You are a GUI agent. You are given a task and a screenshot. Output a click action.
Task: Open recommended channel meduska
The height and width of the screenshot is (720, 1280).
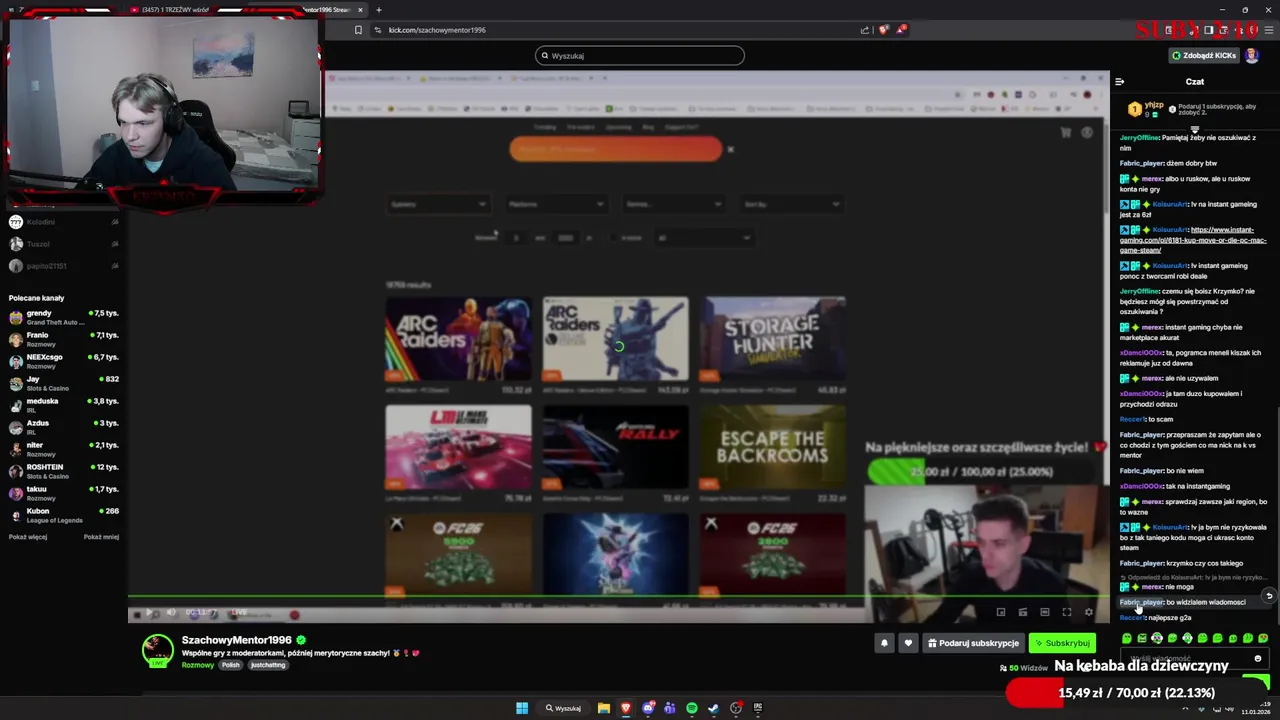[x=63, y=405]
